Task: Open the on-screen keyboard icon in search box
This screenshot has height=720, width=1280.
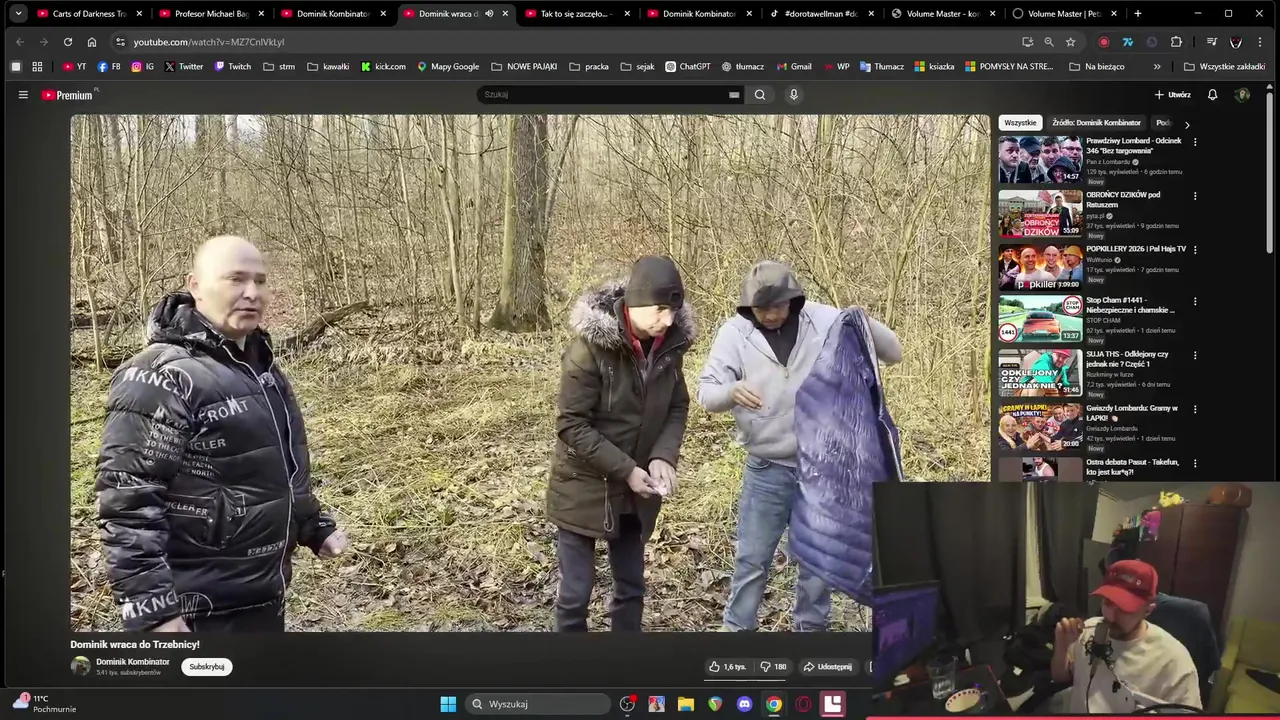Action: [x=734, y=95]
